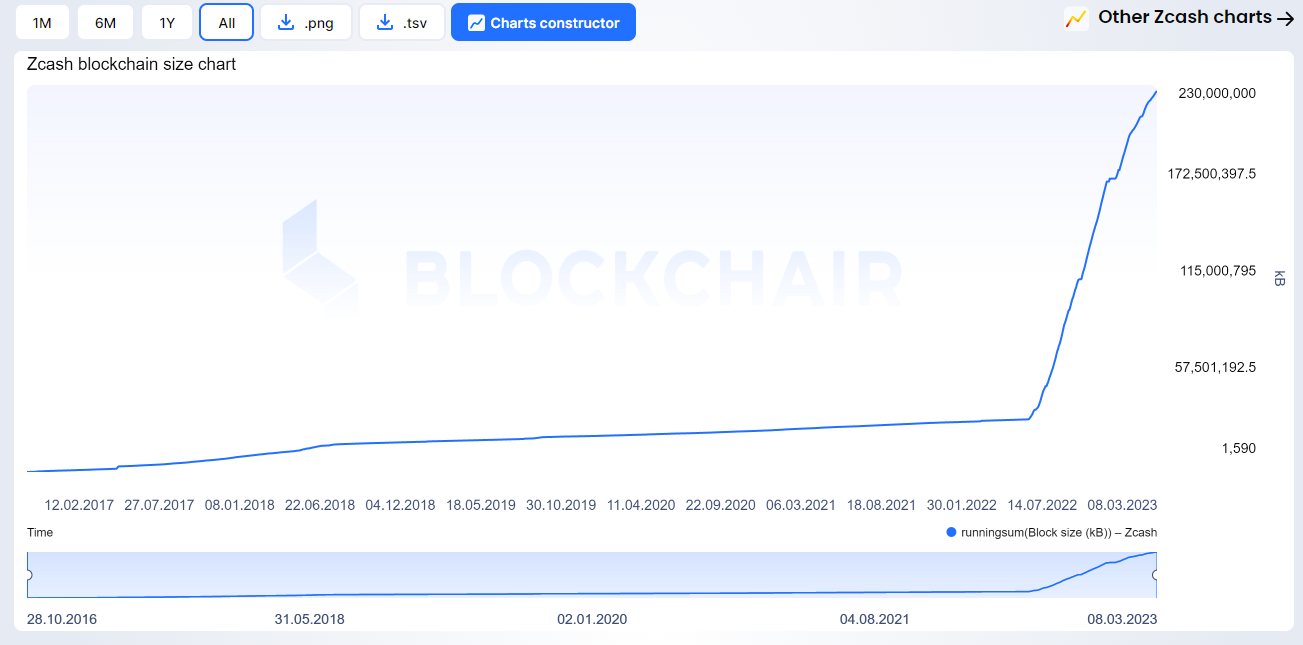Click the 172,500,397.5 y-axis label

pyautogui.click(x=1212, y=174)
